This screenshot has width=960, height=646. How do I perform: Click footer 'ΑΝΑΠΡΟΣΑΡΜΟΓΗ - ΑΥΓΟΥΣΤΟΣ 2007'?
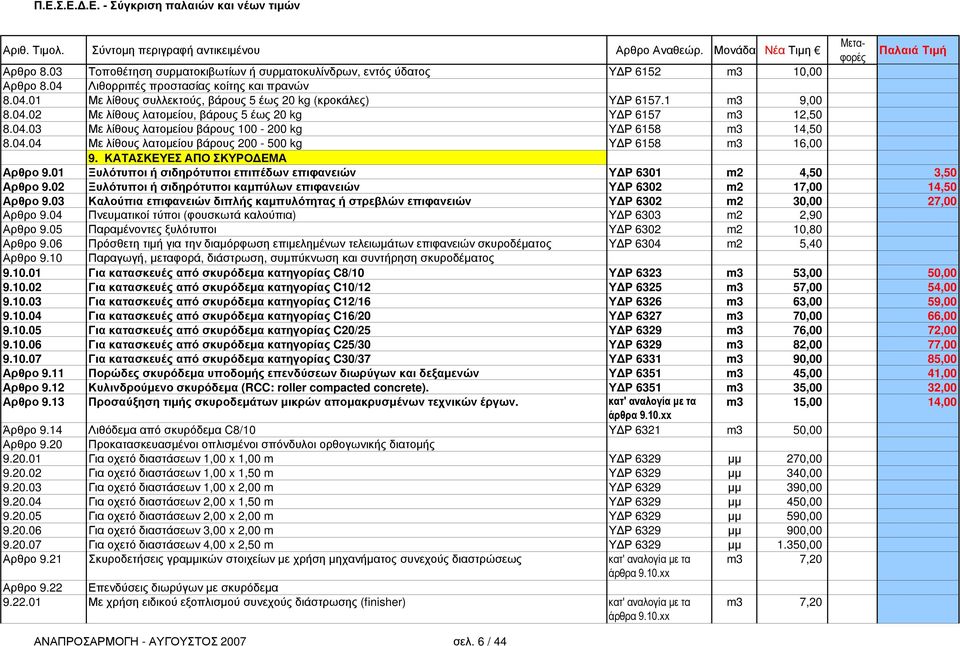point(140,641)
